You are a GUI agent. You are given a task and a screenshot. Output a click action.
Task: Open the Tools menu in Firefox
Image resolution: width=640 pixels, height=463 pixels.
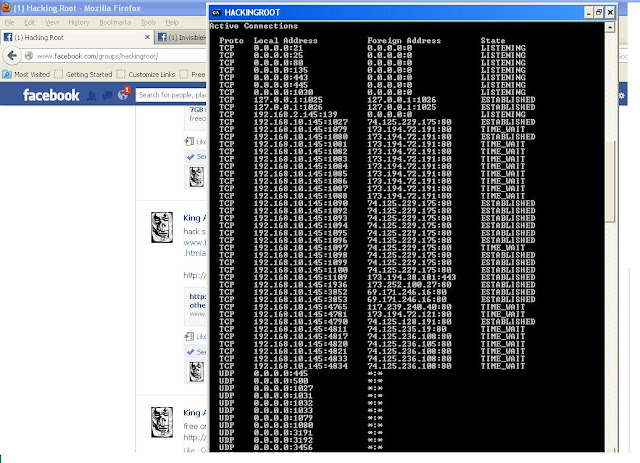click(x=148, y=22)
